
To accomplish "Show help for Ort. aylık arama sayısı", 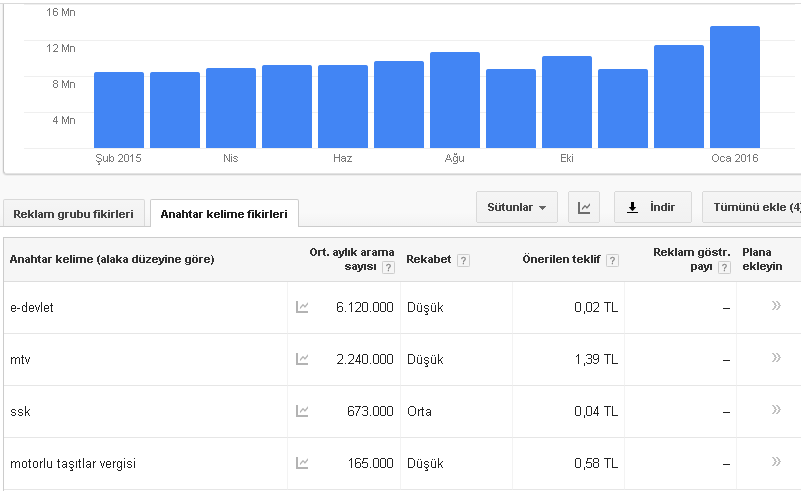I will tap(388, 268).
